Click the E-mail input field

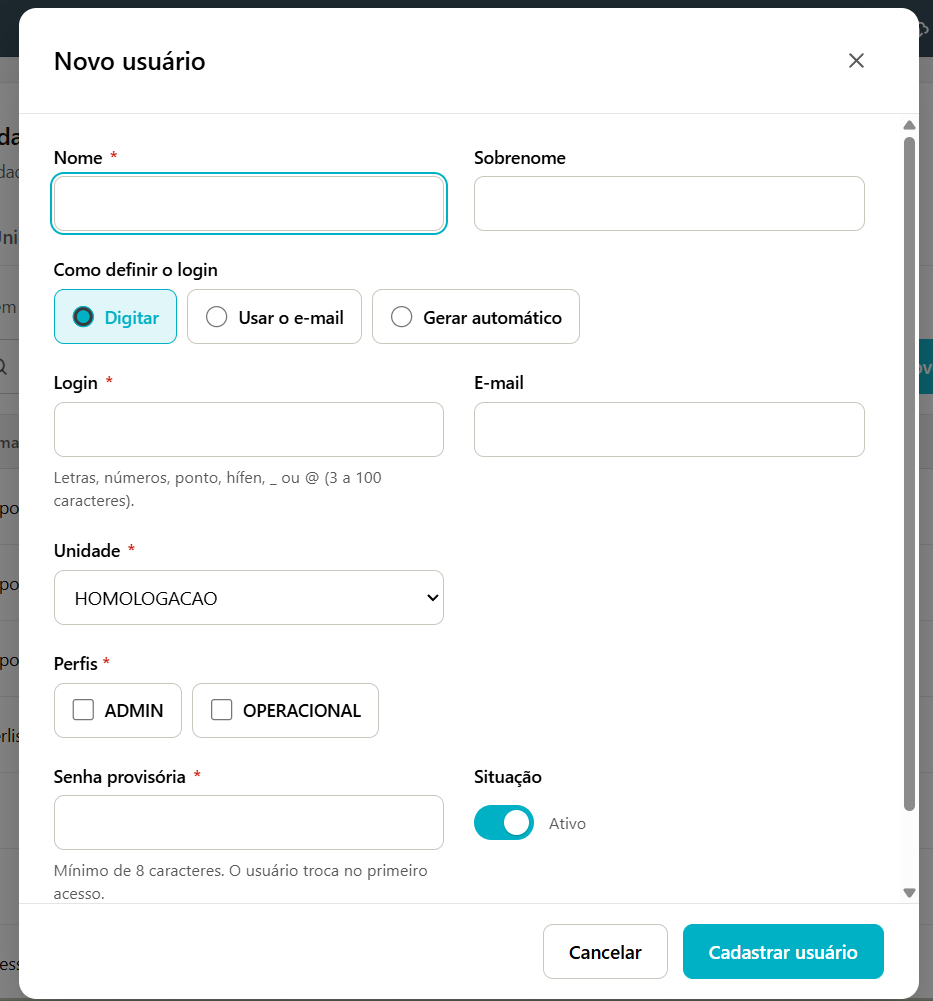coord(669,430)
